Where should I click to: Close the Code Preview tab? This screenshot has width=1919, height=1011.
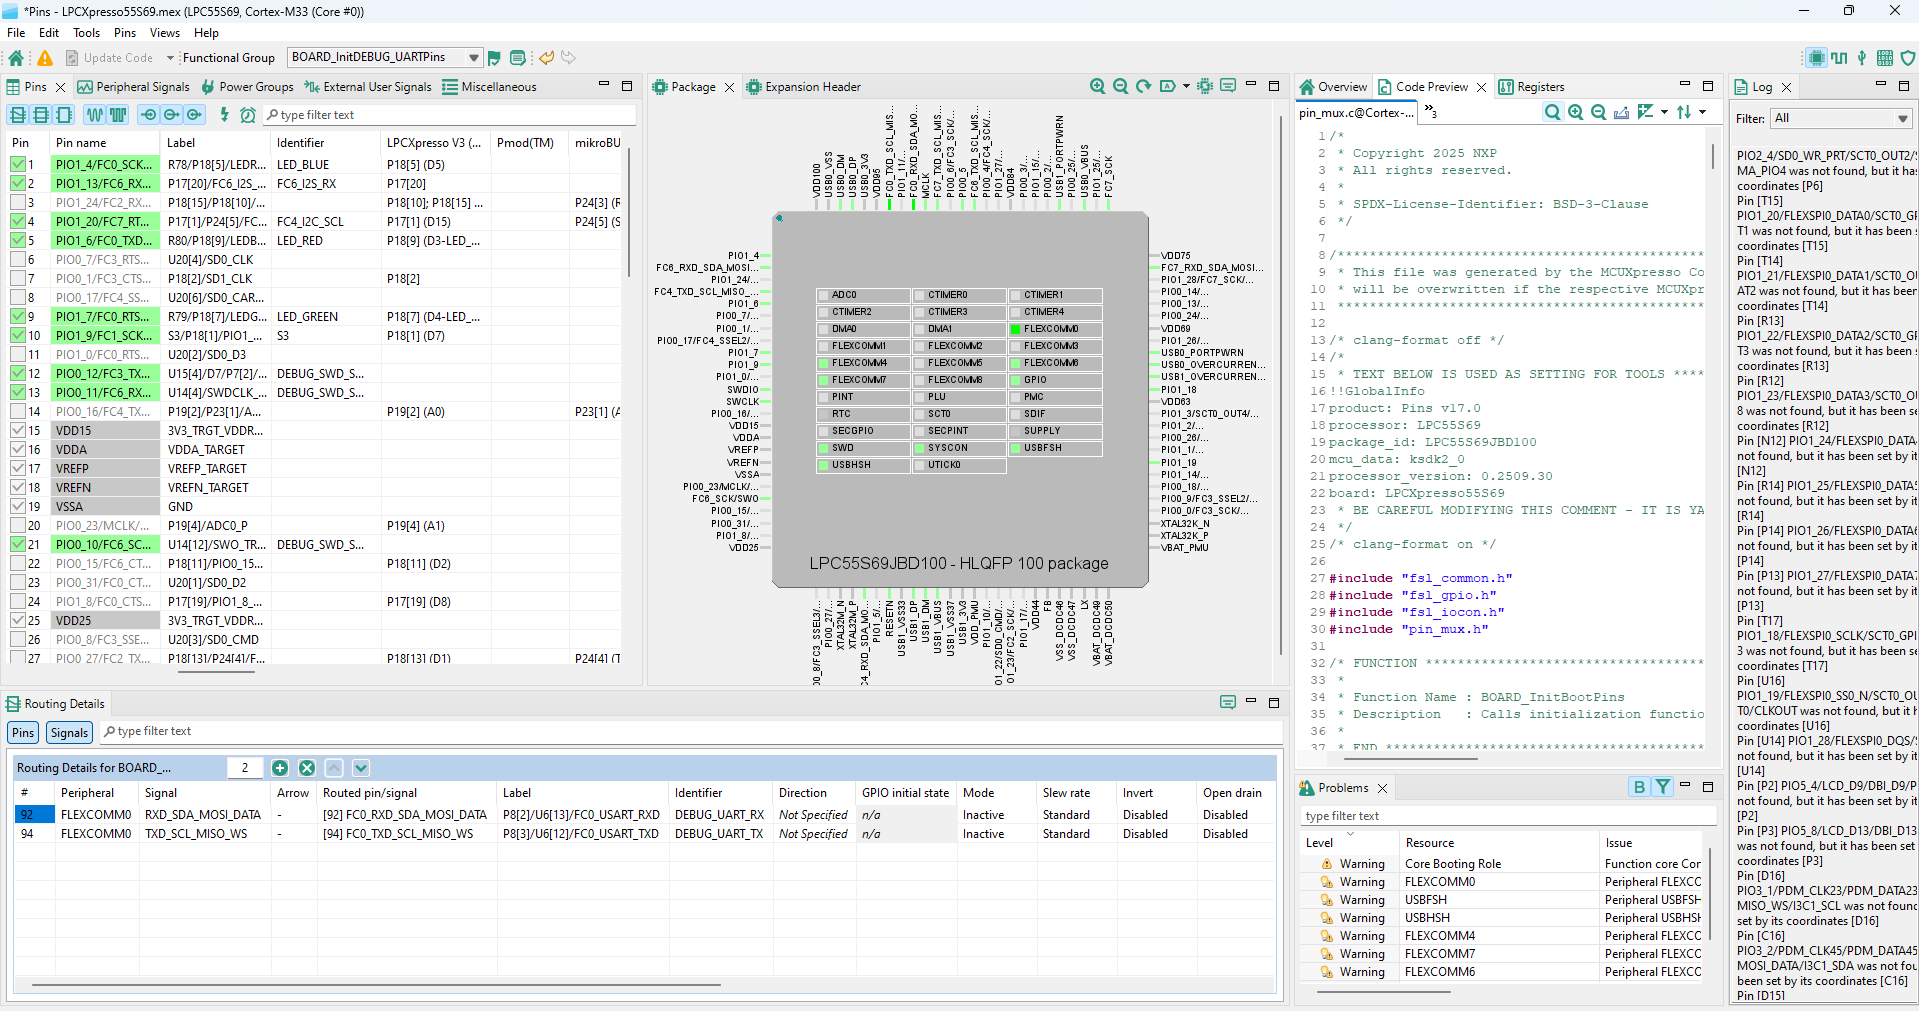click(x=1481, y=87)
